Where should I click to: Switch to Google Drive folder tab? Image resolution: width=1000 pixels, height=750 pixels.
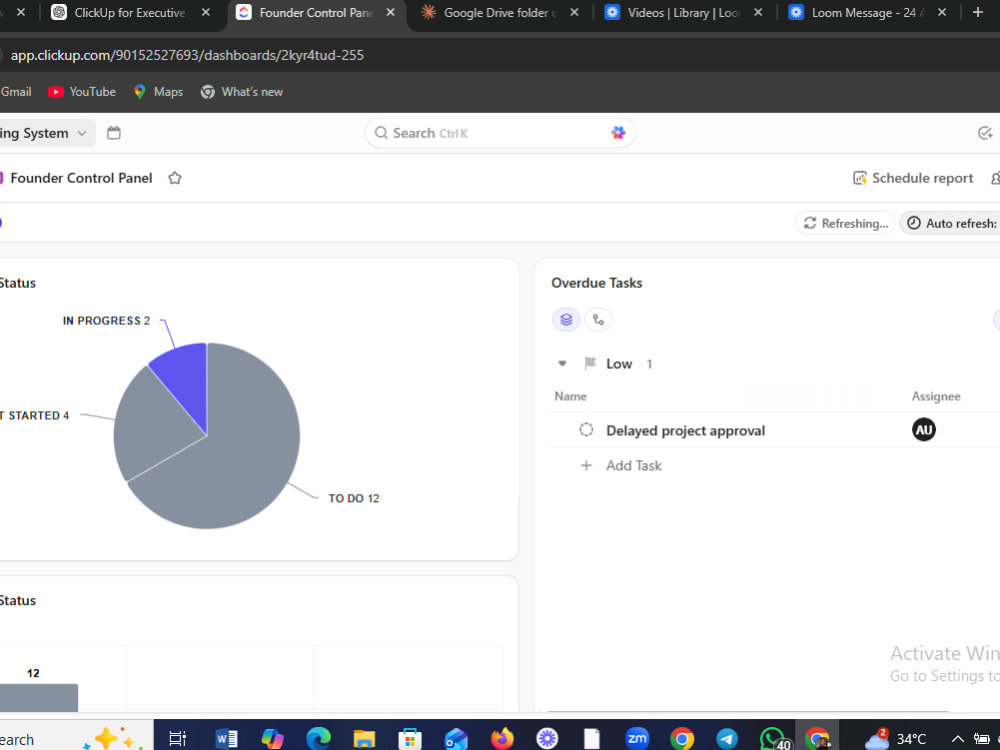point(501,13)
